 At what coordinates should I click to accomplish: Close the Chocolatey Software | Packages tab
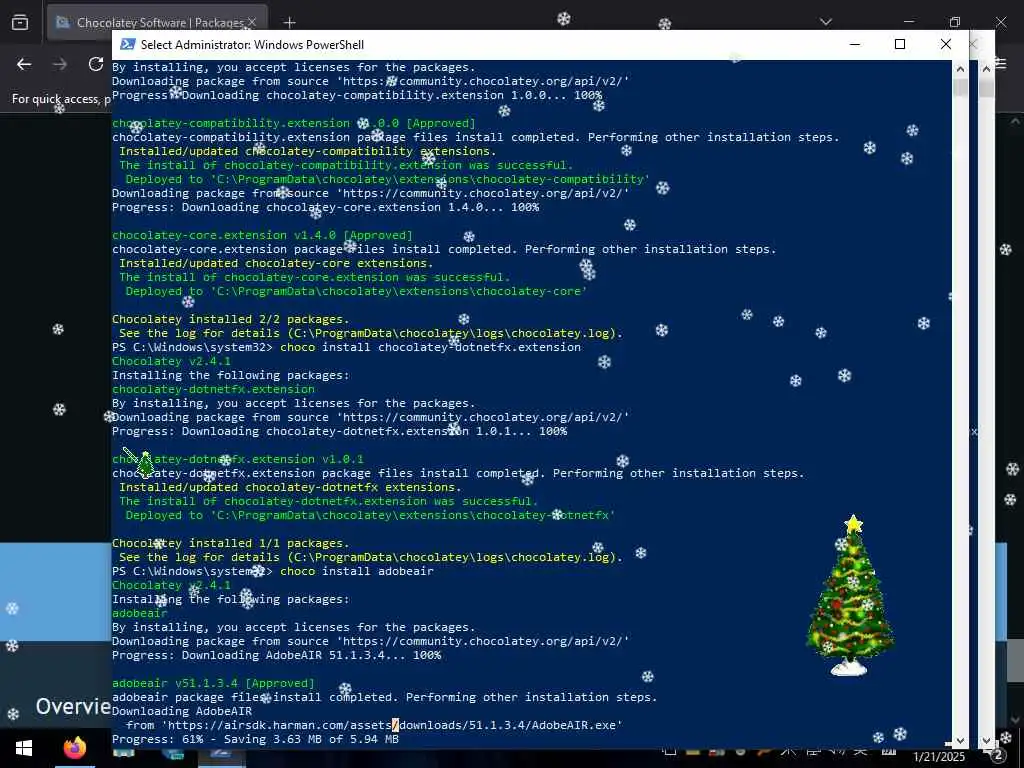coord(251,23)
